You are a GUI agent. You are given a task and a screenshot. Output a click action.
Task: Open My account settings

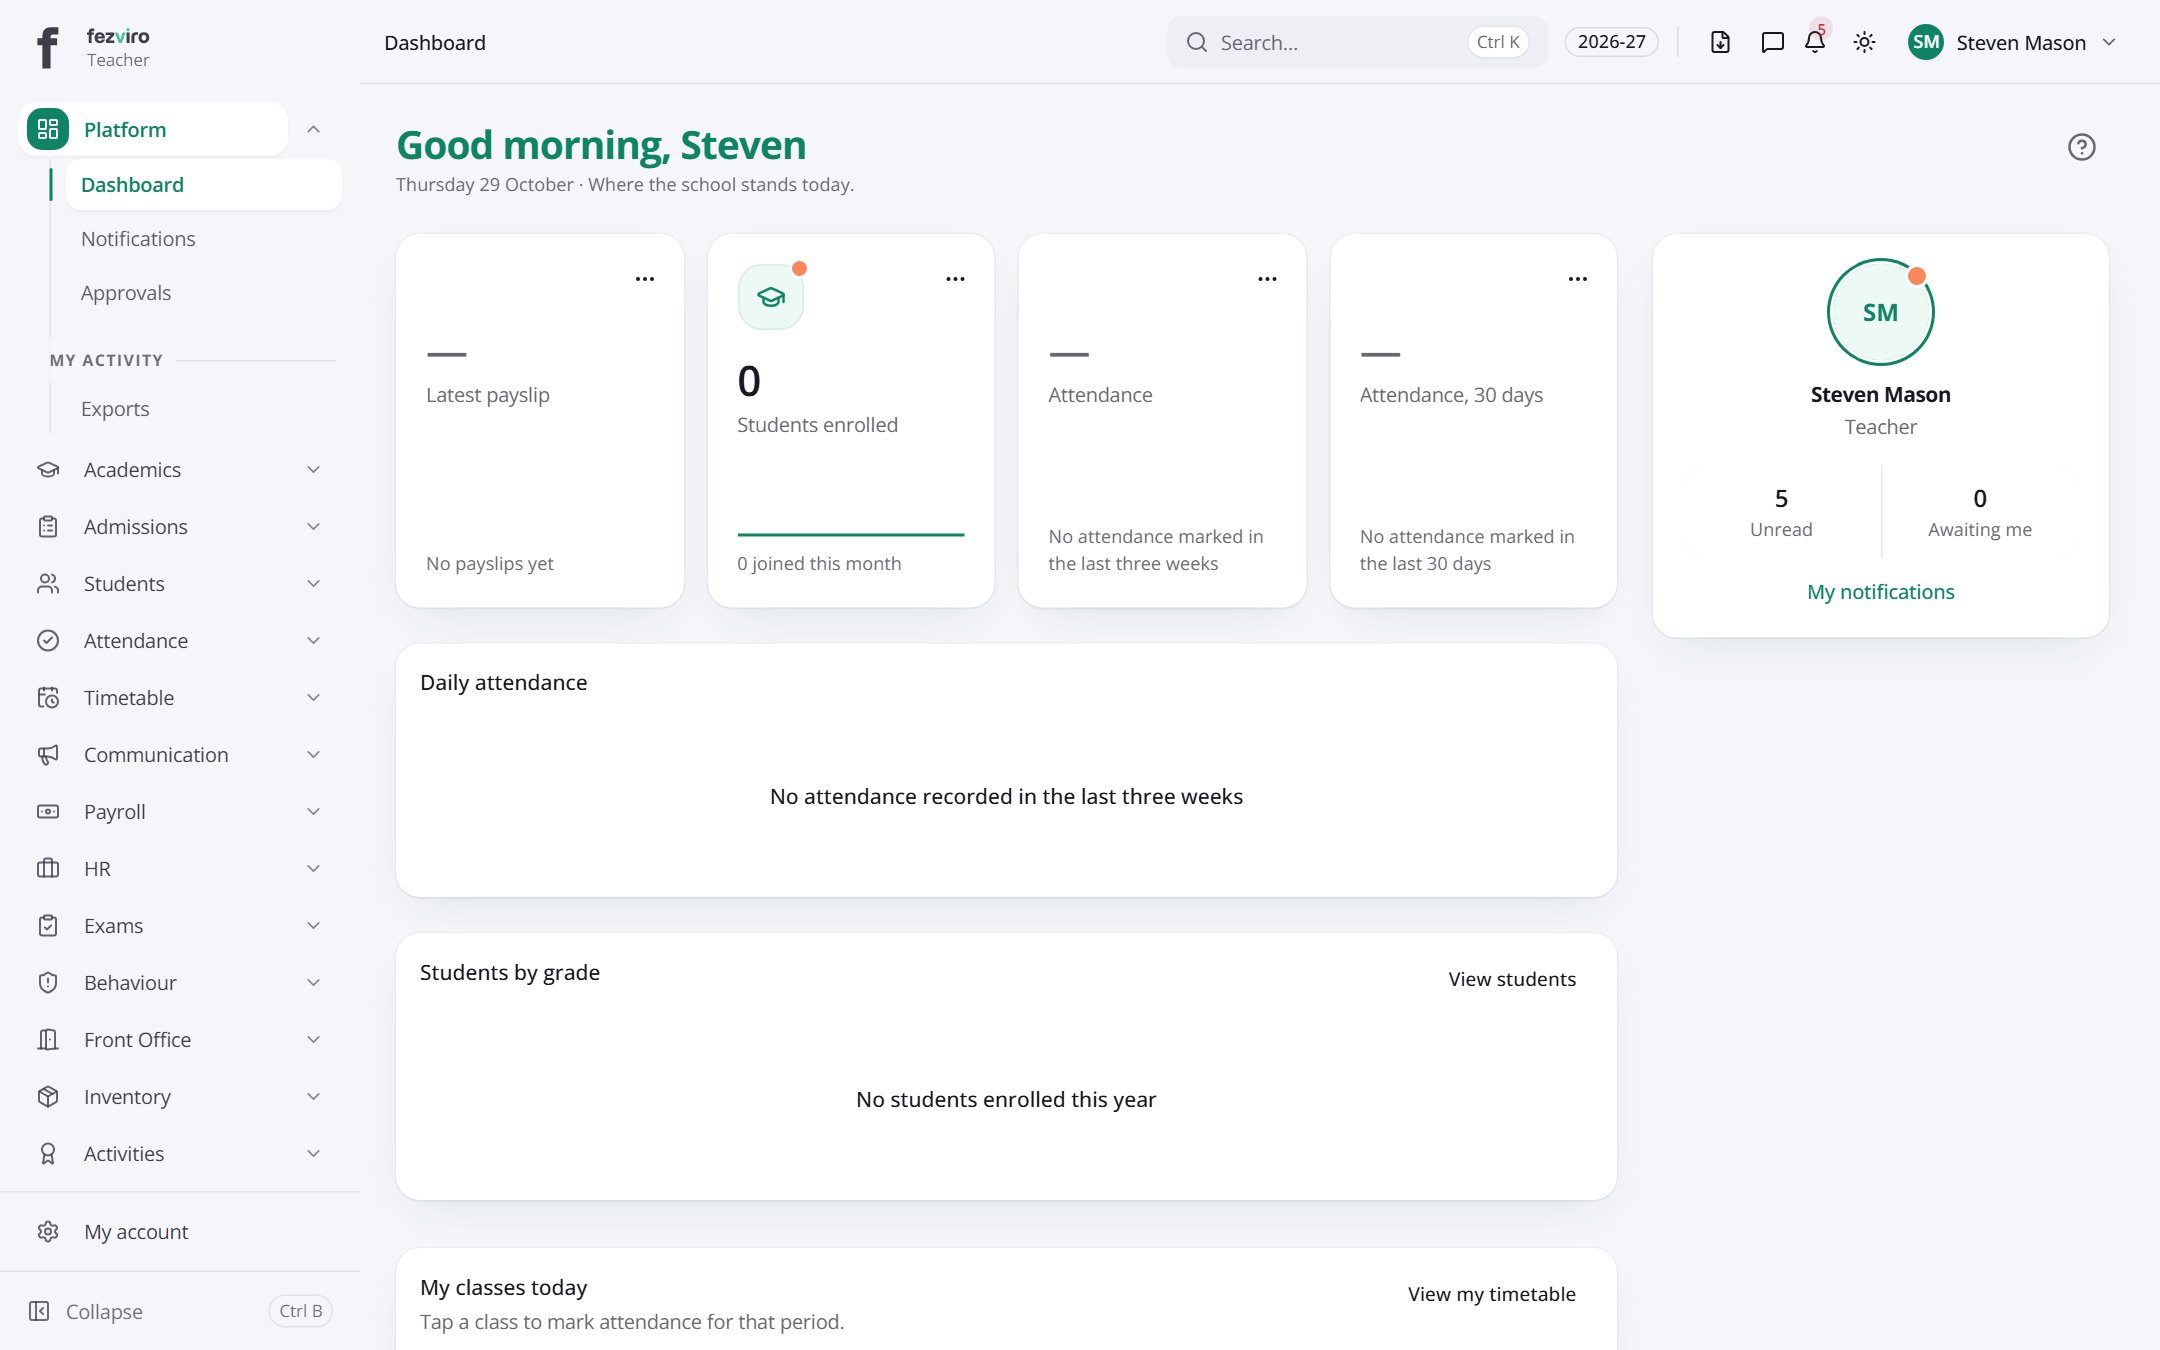coord(180,1232)
